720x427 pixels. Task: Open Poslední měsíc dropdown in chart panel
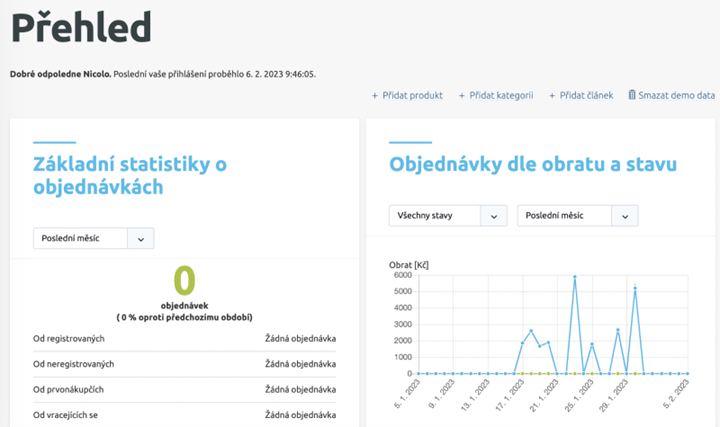point(578,216)
